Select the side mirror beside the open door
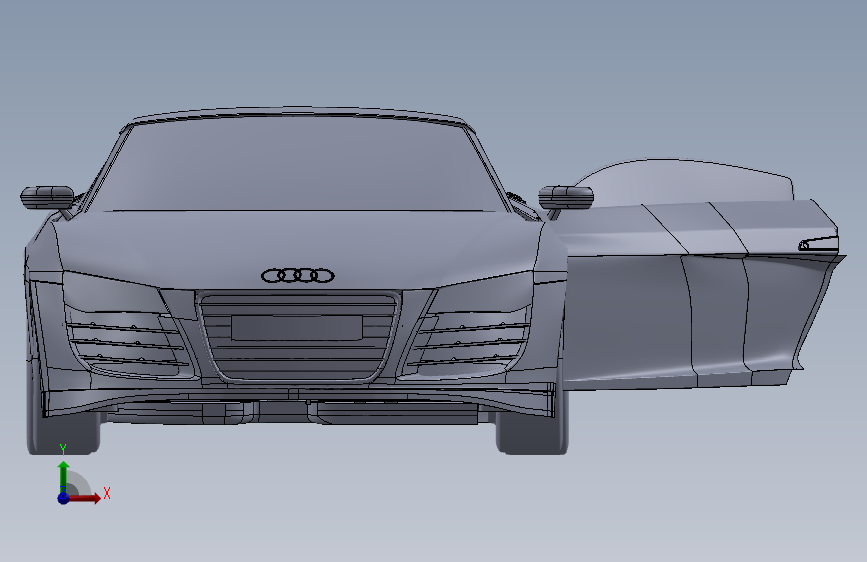The width and height of the screenshot is (867, 562). click(x=566, y=197)
